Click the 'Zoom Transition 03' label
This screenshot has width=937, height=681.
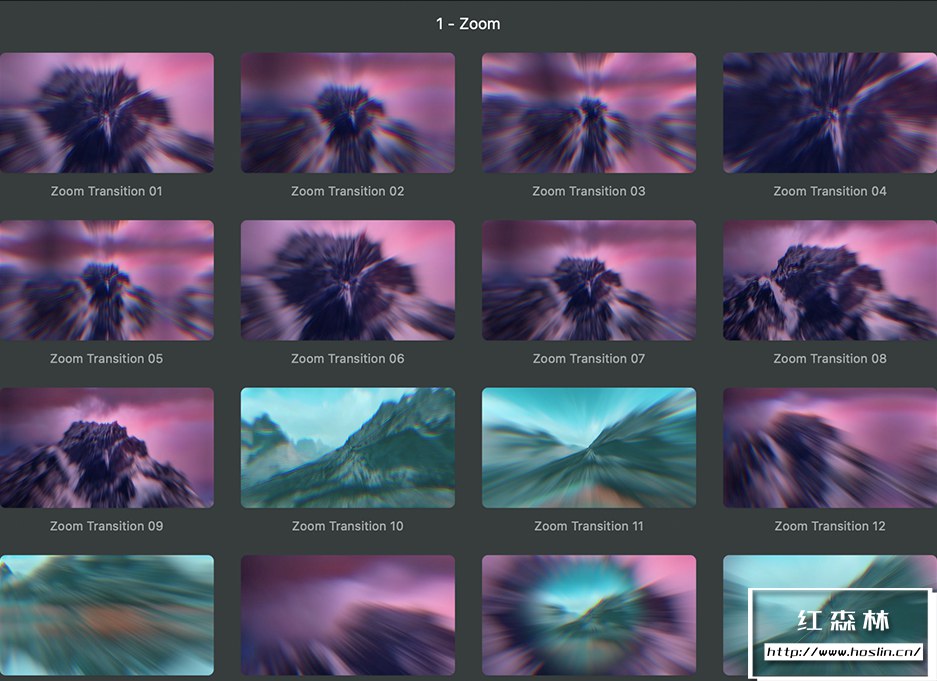[589, 191]
